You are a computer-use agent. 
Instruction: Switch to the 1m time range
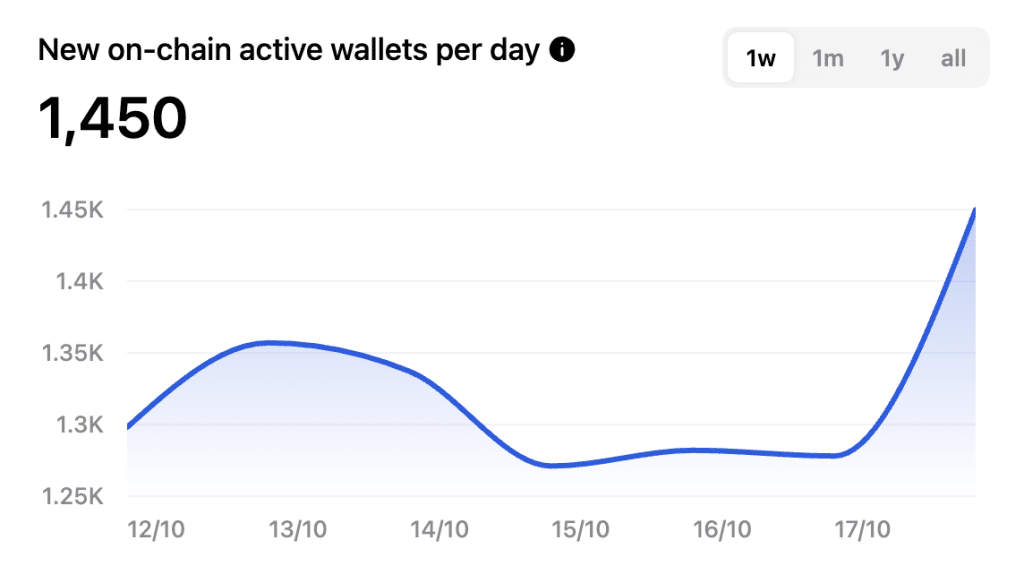(x=827, y=59)
